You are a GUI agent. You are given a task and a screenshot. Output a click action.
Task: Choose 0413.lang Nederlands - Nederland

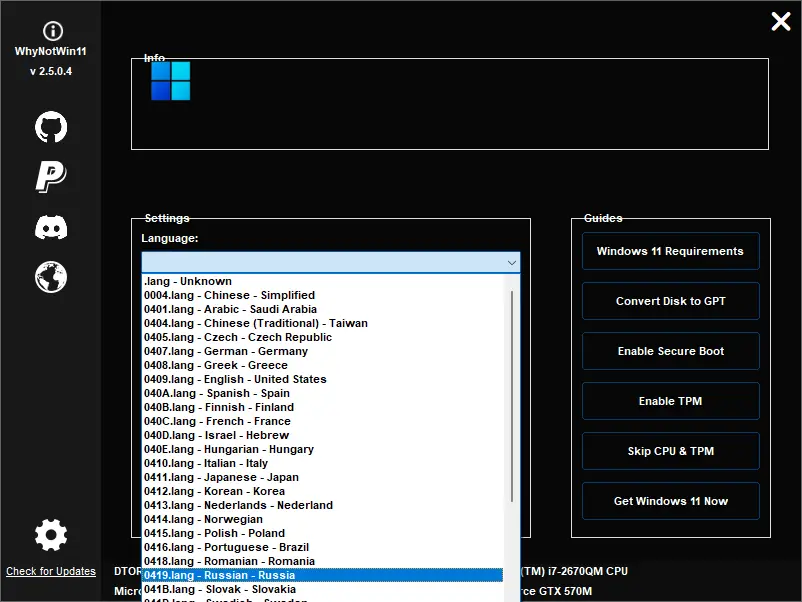[x=323, y=505]
